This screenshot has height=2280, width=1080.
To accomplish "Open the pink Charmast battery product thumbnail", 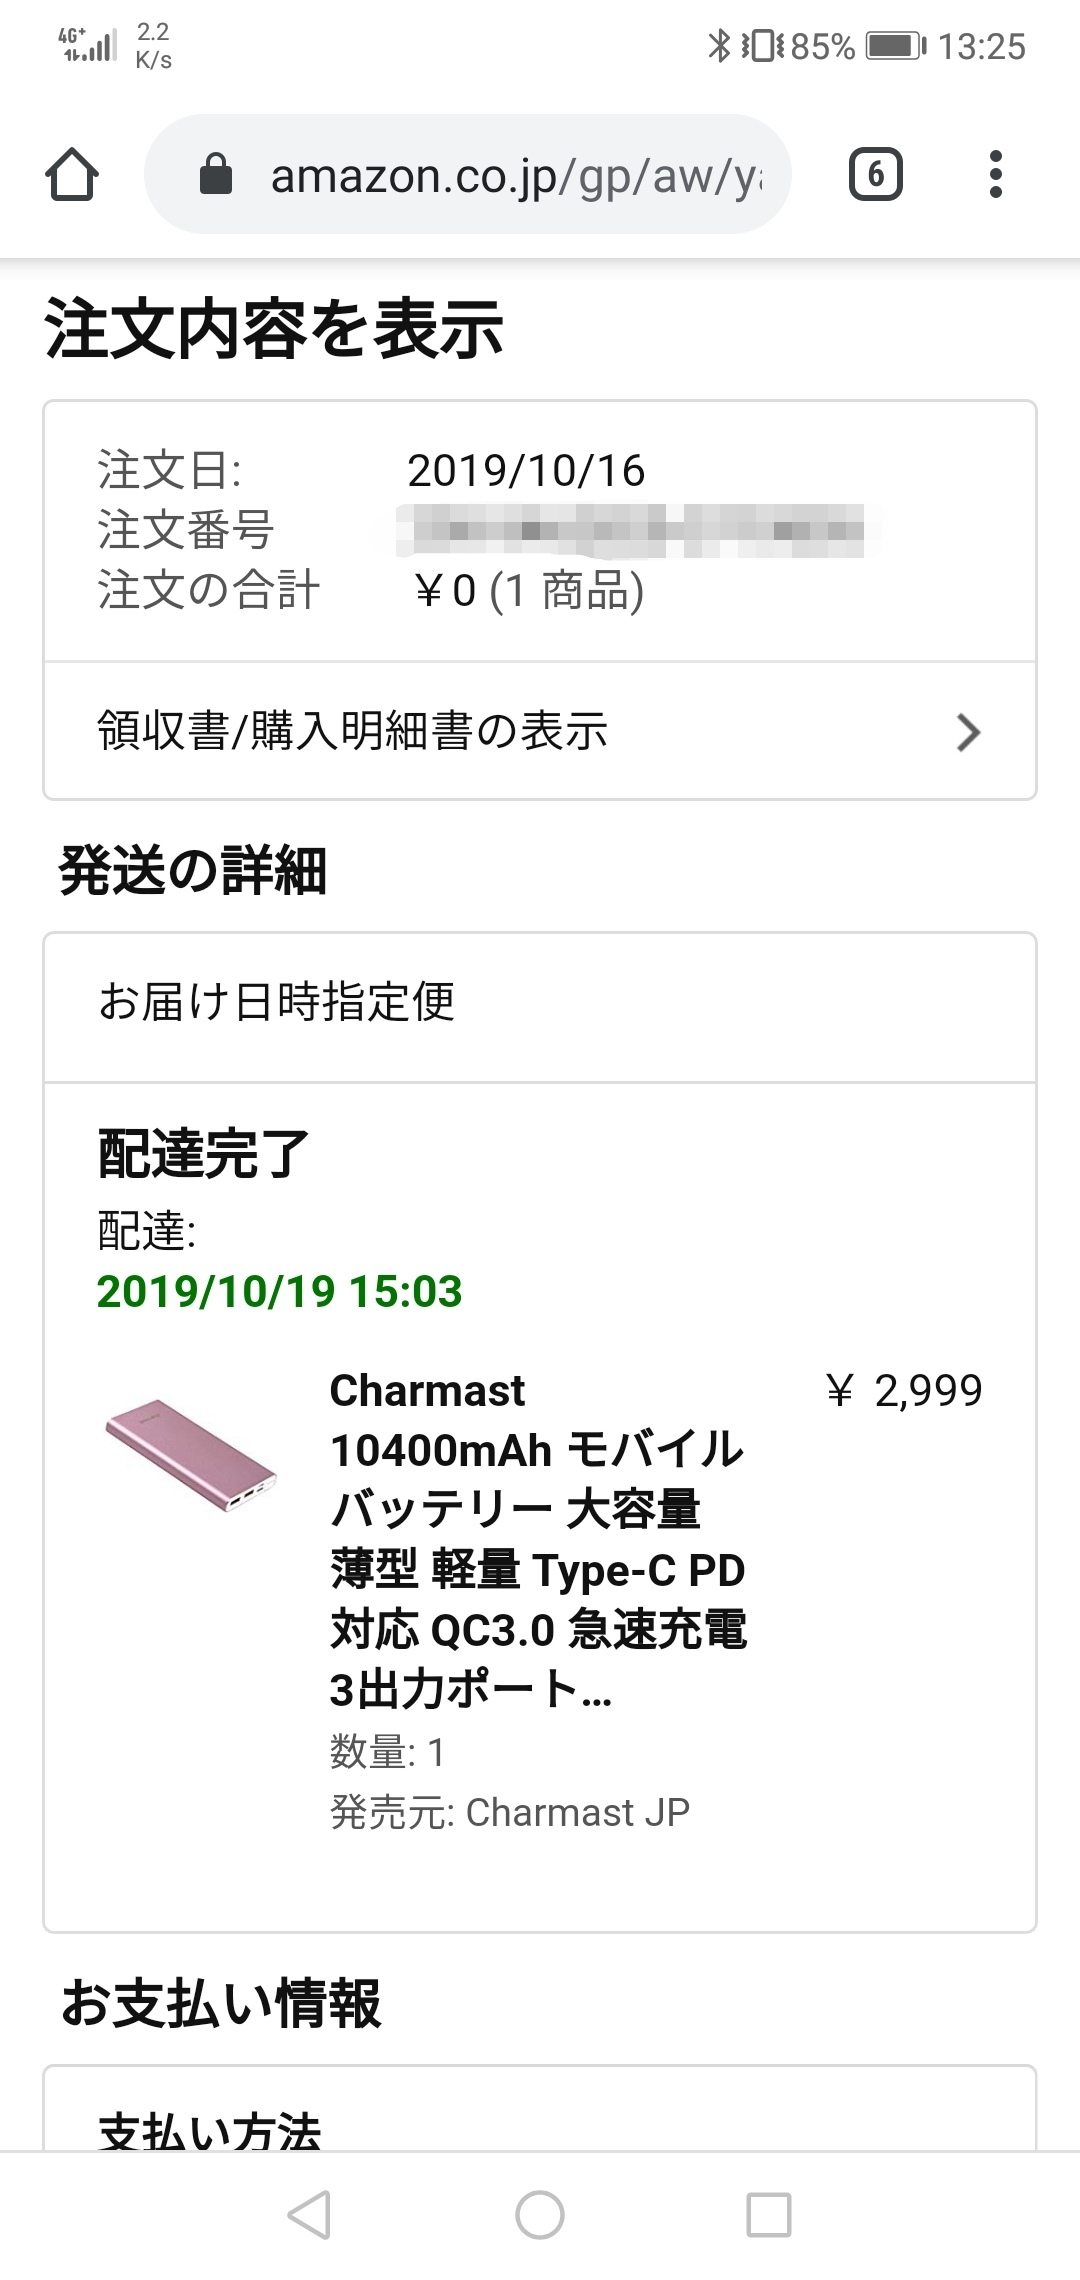I will tap(192, 1454).
